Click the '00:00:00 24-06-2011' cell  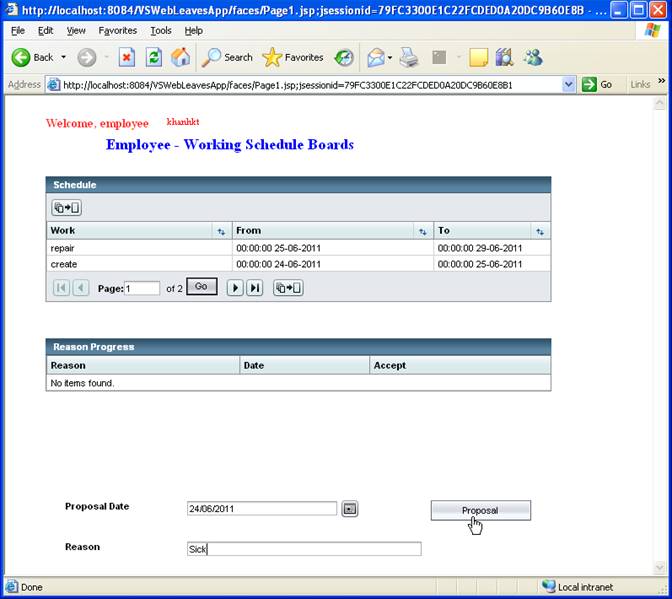pos(333,264)
